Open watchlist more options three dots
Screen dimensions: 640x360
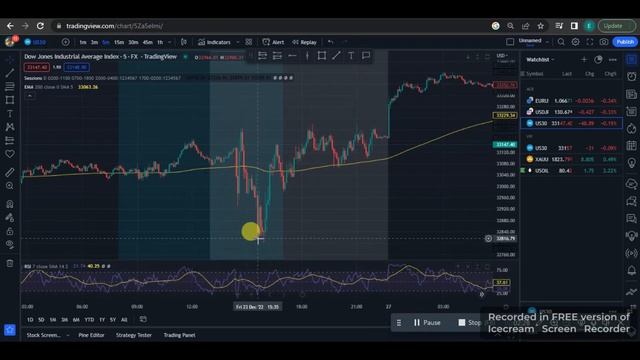click(x=613, y=60)
